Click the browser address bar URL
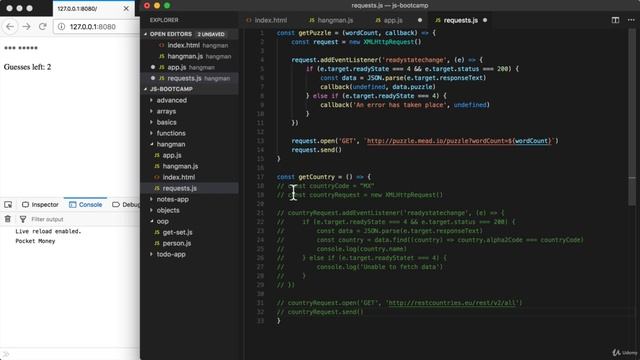The image size is (640, 360). pos(93,27)
